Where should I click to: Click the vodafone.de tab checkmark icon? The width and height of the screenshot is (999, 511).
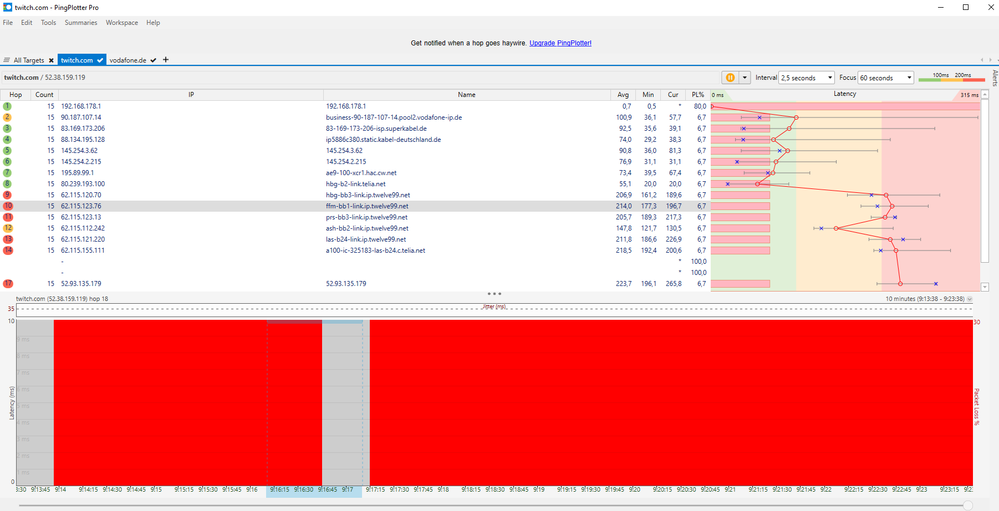point(154,60)
